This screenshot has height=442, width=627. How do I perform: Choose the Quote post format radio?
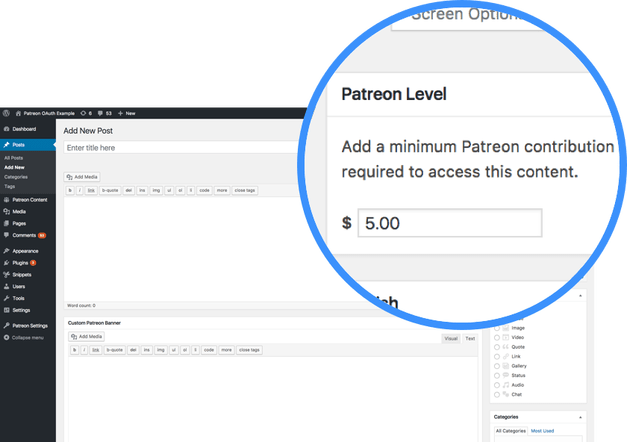click(497, 347)
